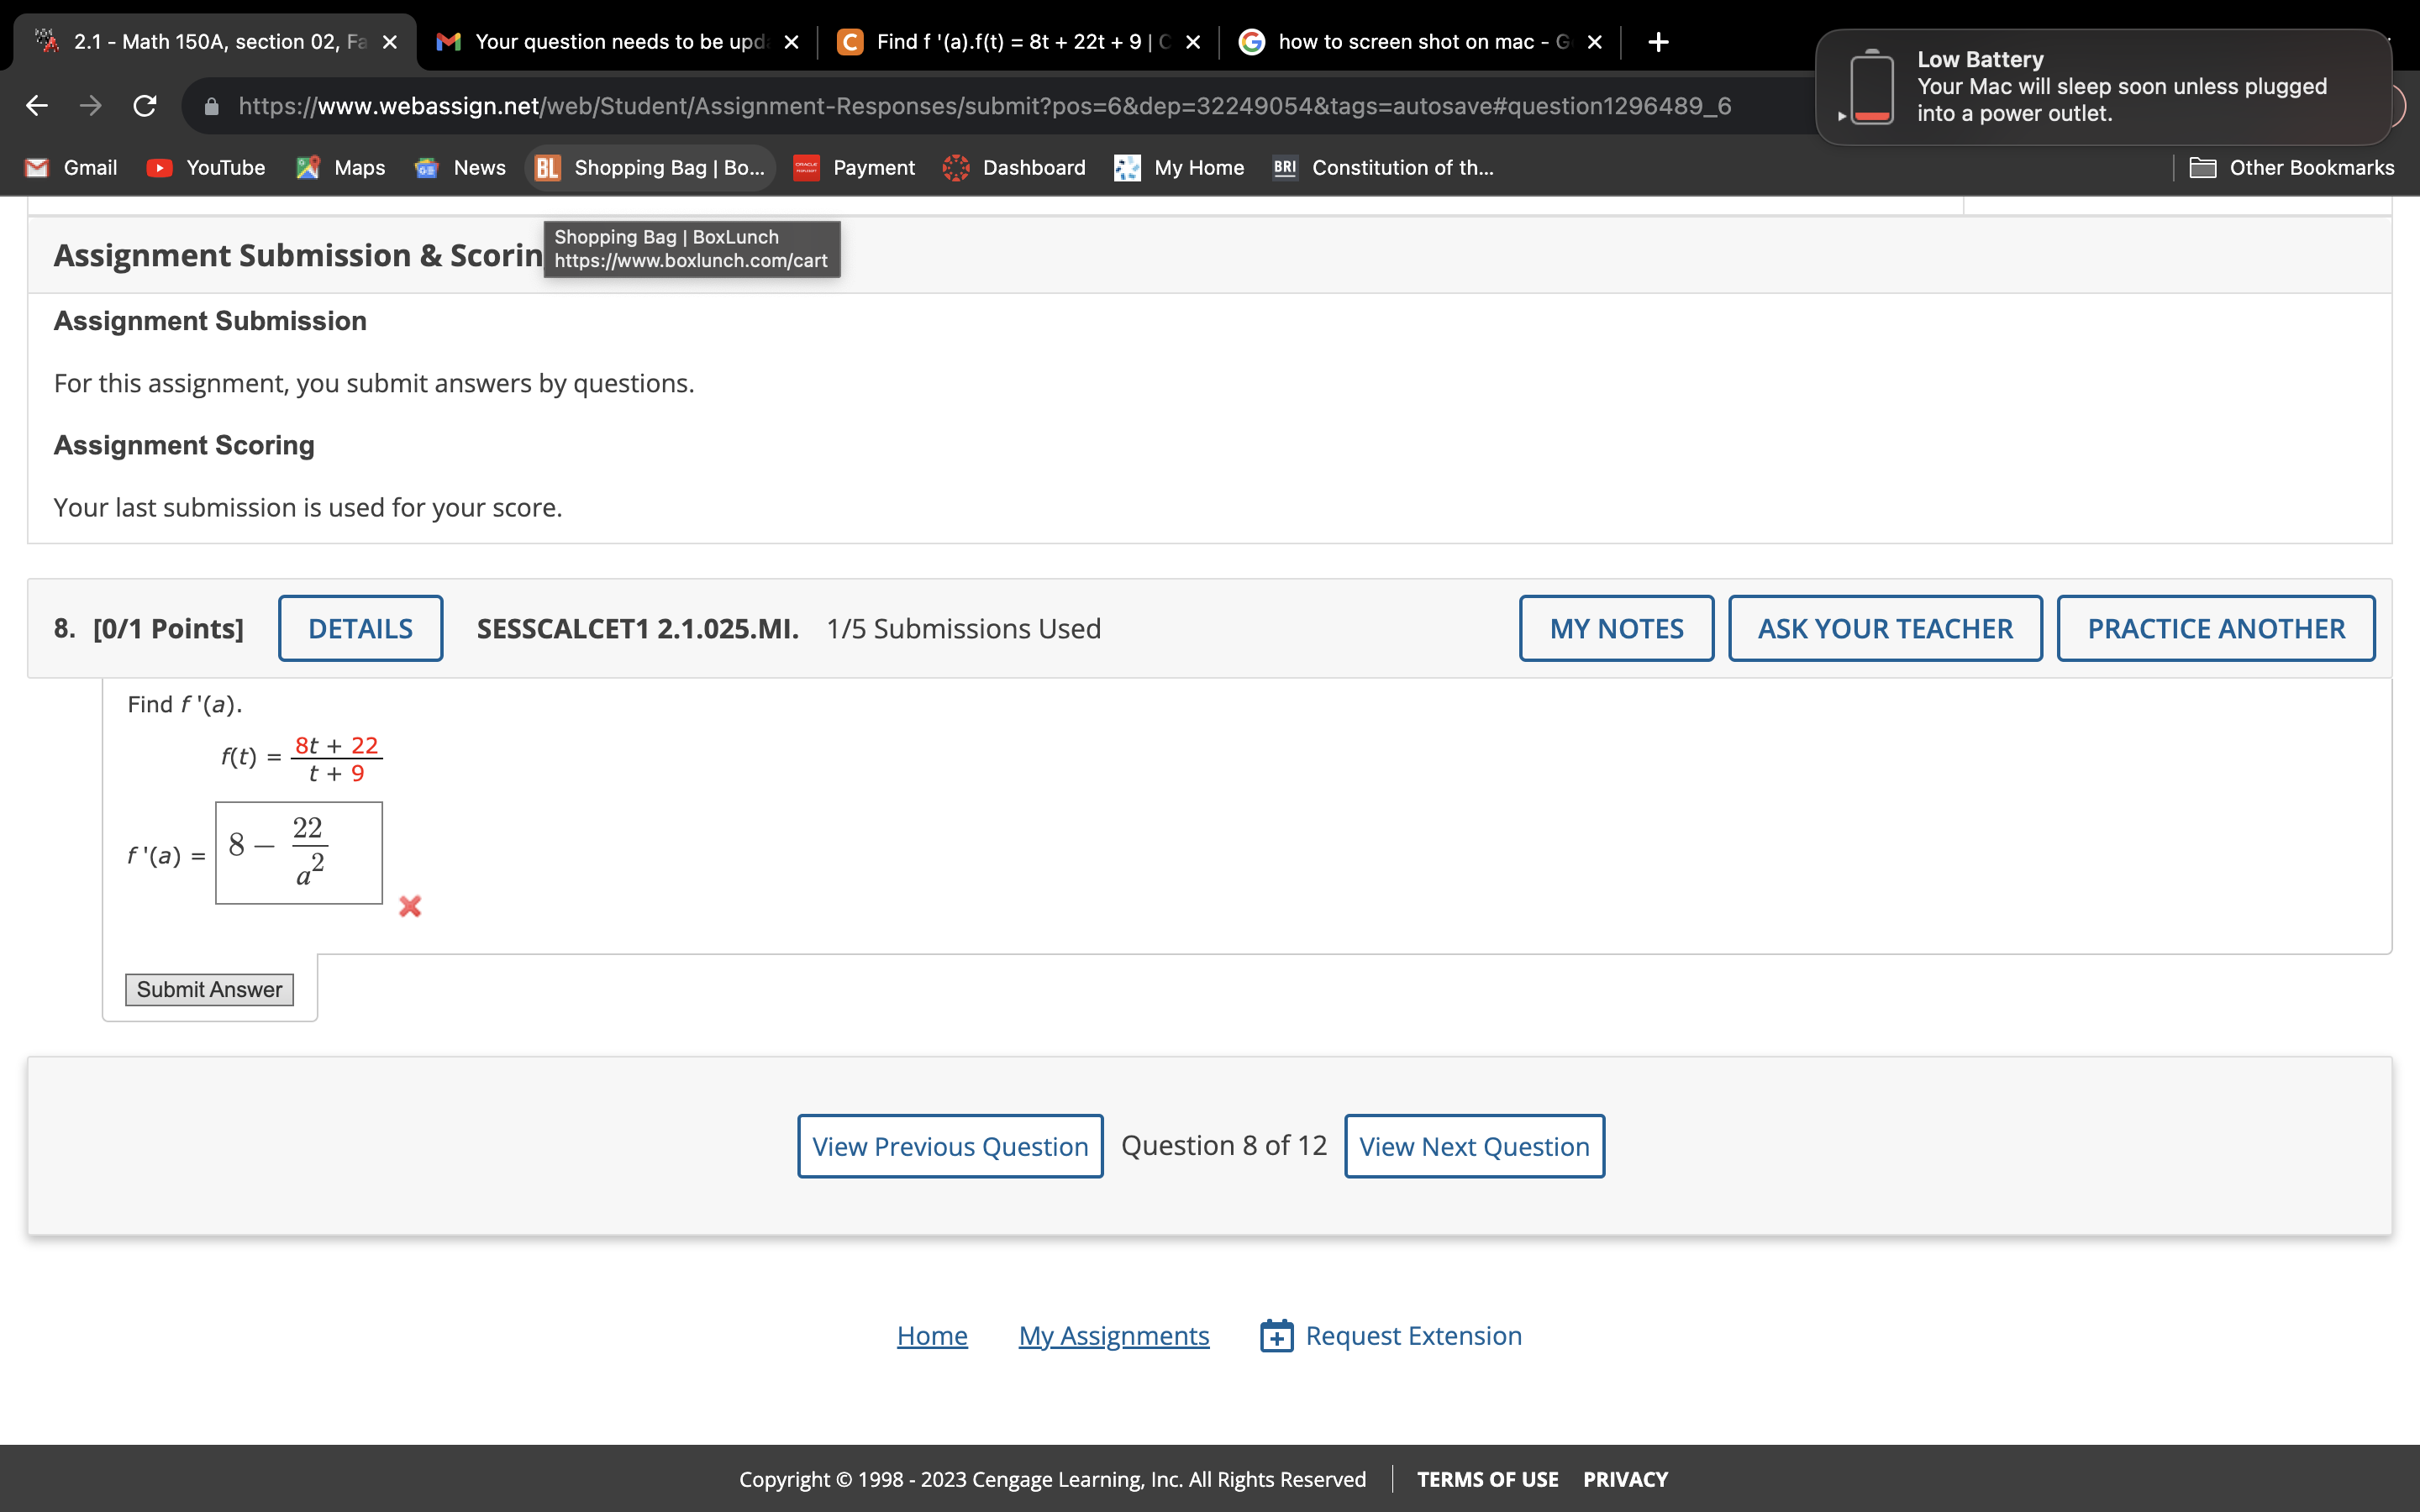Image resolution: width=2420 pixels, height=1512 pixels.
Task: Open the PRIVACY link
Action: pyautogui.click(x=1625, y=1479)
